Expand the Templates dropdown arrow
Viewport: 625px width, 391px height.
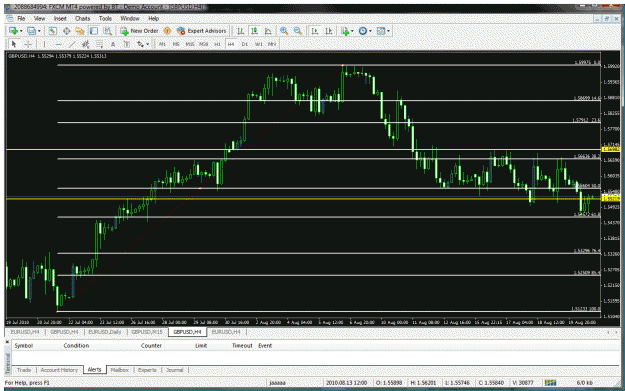388,31
